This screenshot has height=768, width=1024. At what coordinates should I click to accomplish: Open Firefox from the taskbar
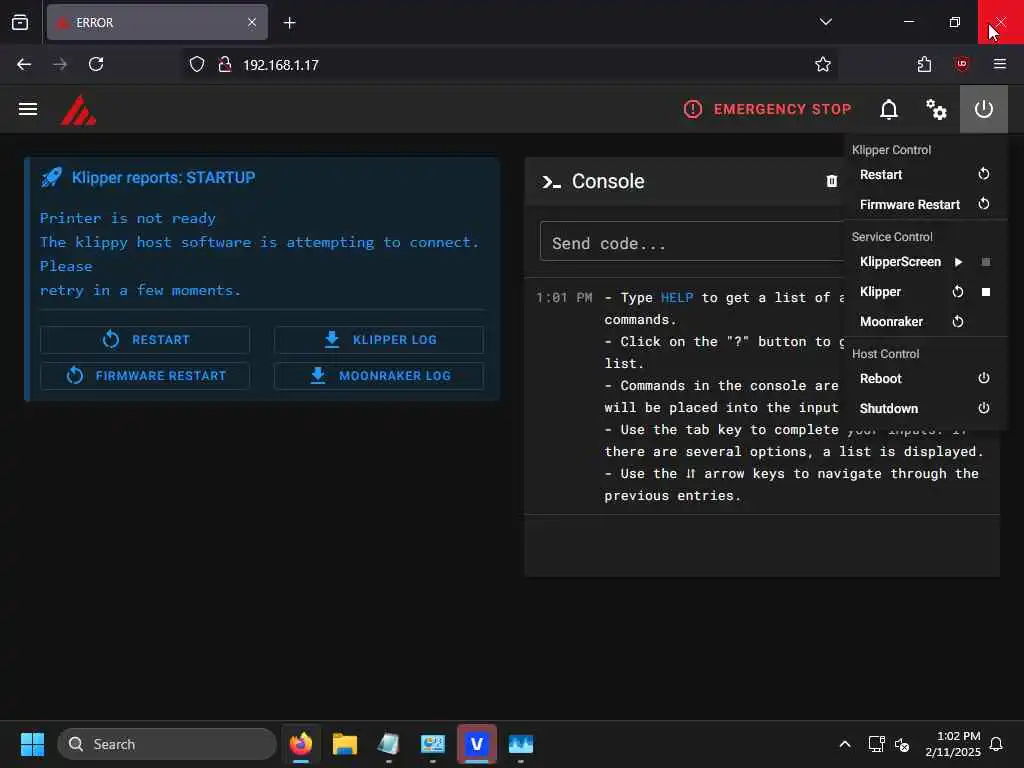click(301, 744)
